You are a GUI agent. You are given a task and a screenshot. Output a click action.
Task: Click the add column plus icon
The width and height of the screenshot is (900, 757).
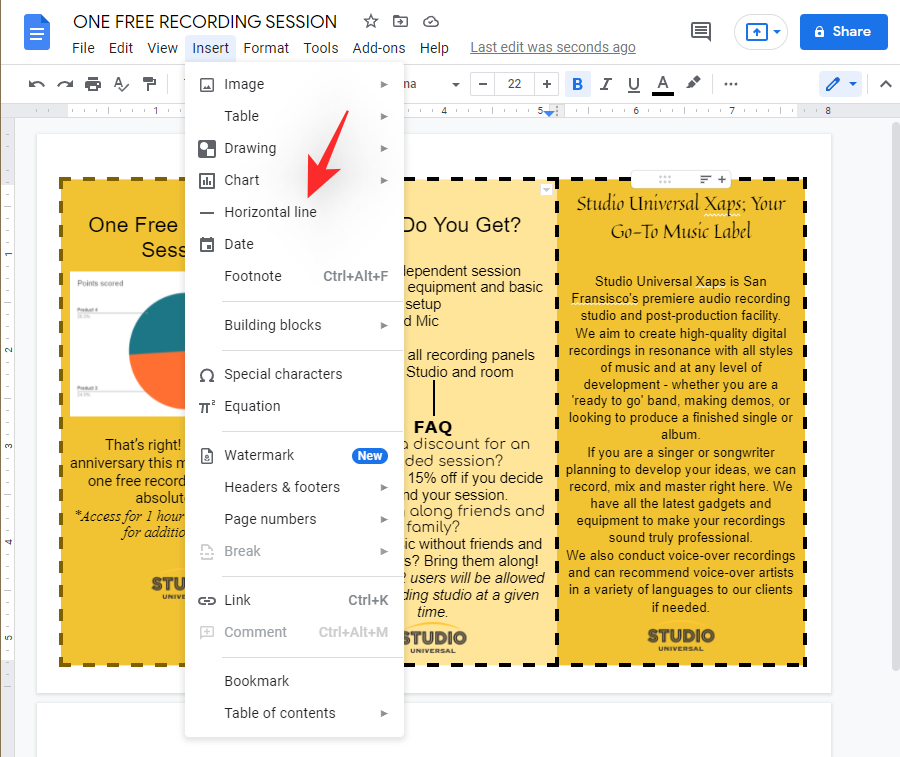point(722,180)
